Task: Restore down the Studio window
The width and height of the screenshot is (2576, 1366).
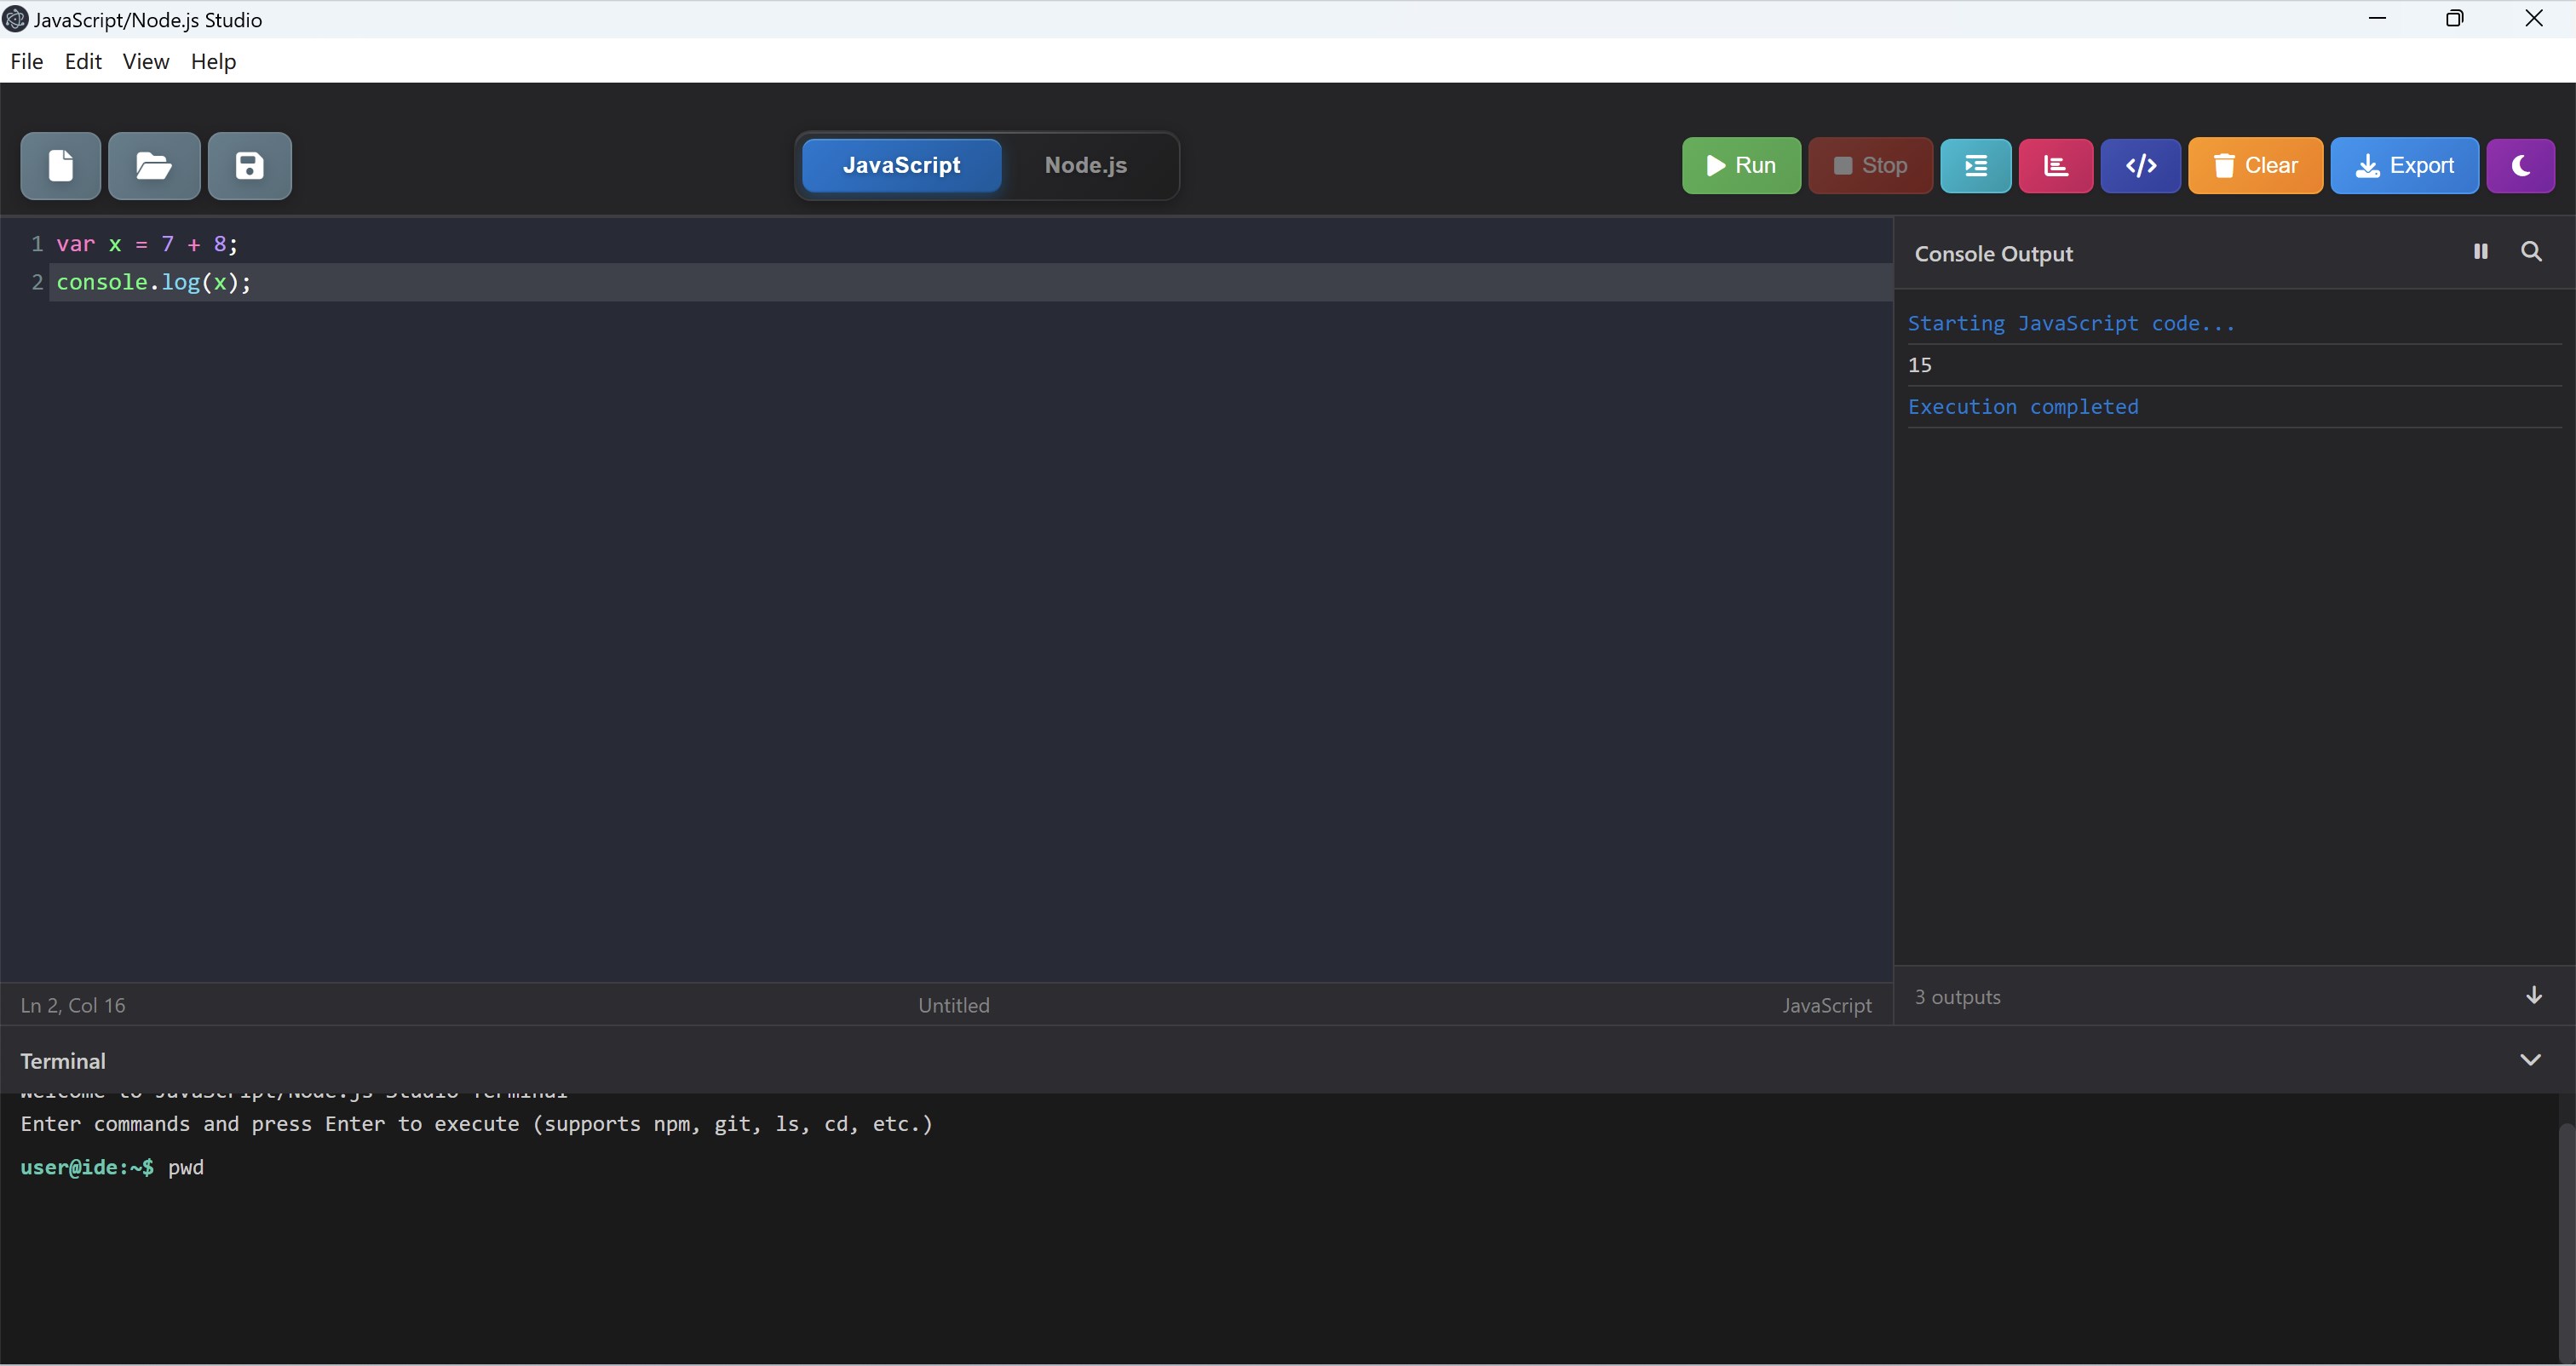Action: tap(2455, 19)
